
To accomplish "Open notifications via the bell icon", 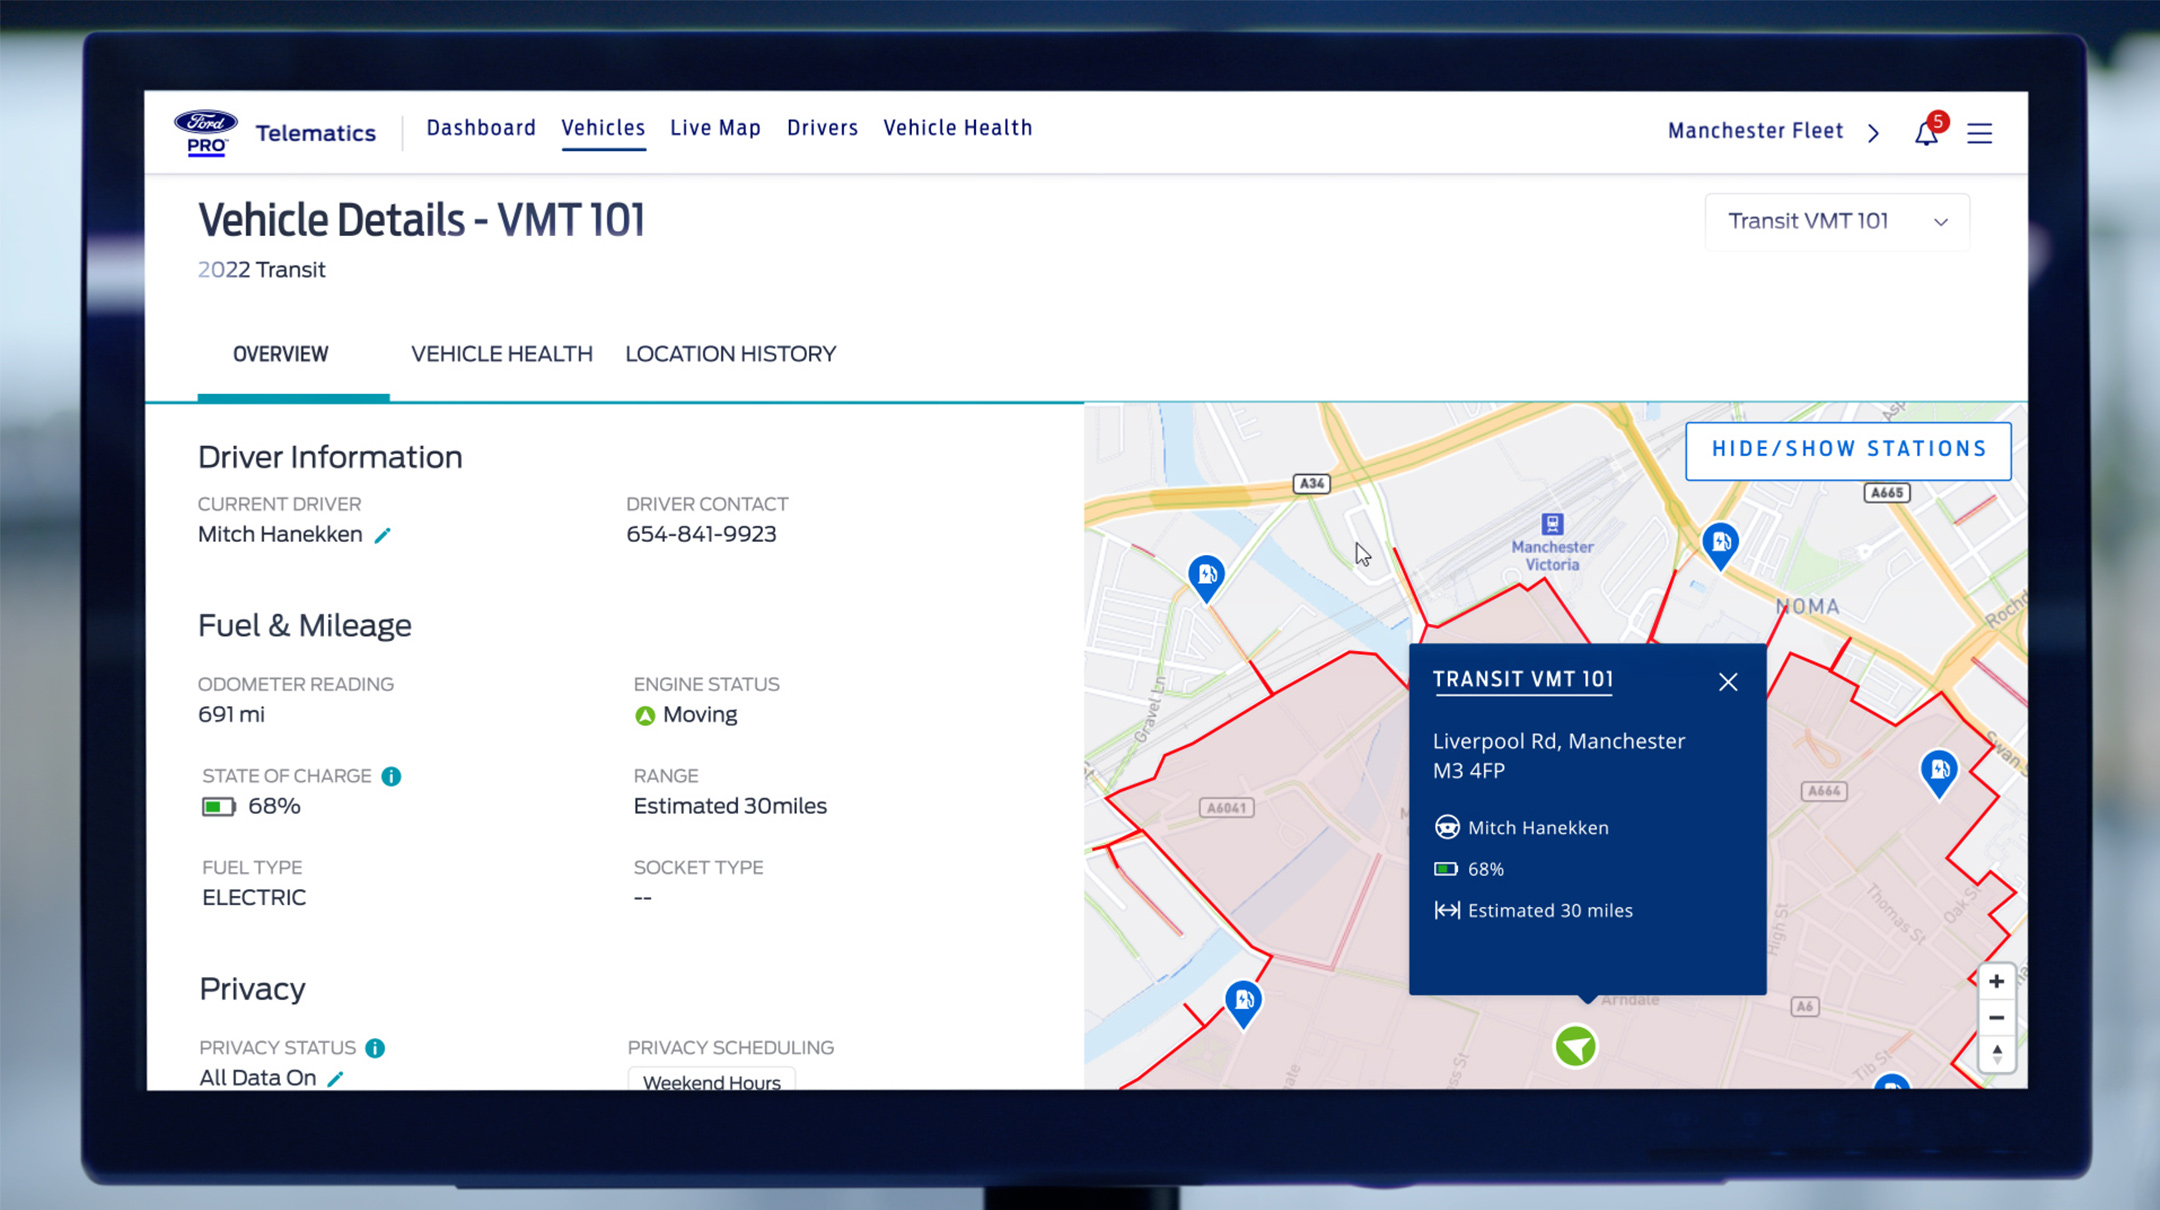I will coord(1925,133).
